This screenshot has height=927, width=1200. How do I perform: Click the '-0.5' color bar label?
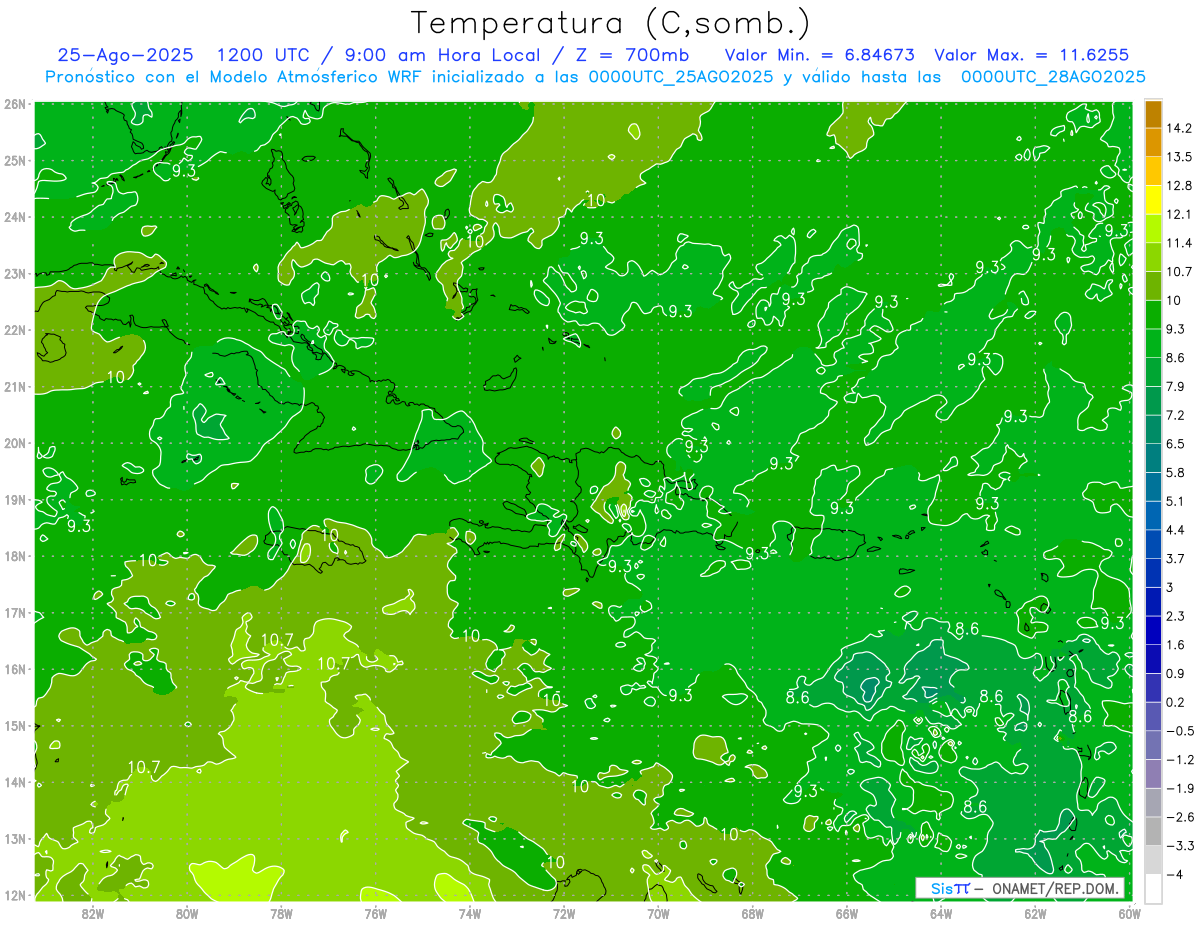tap(1178, 731)
